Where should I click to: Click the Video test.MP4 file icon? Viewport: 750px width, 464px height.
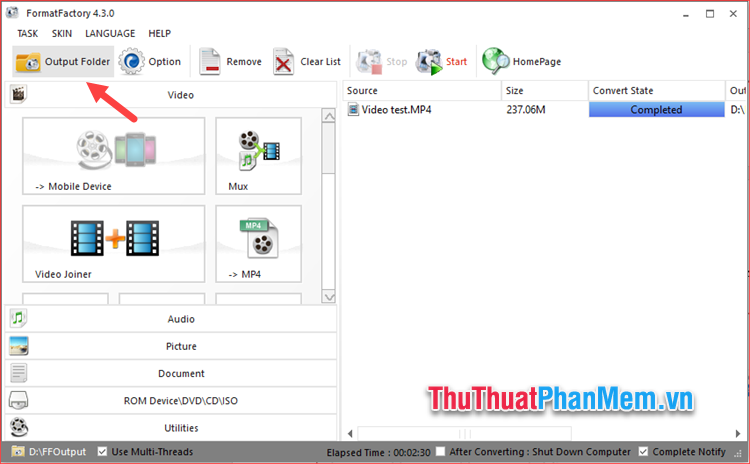pos(353,110)
